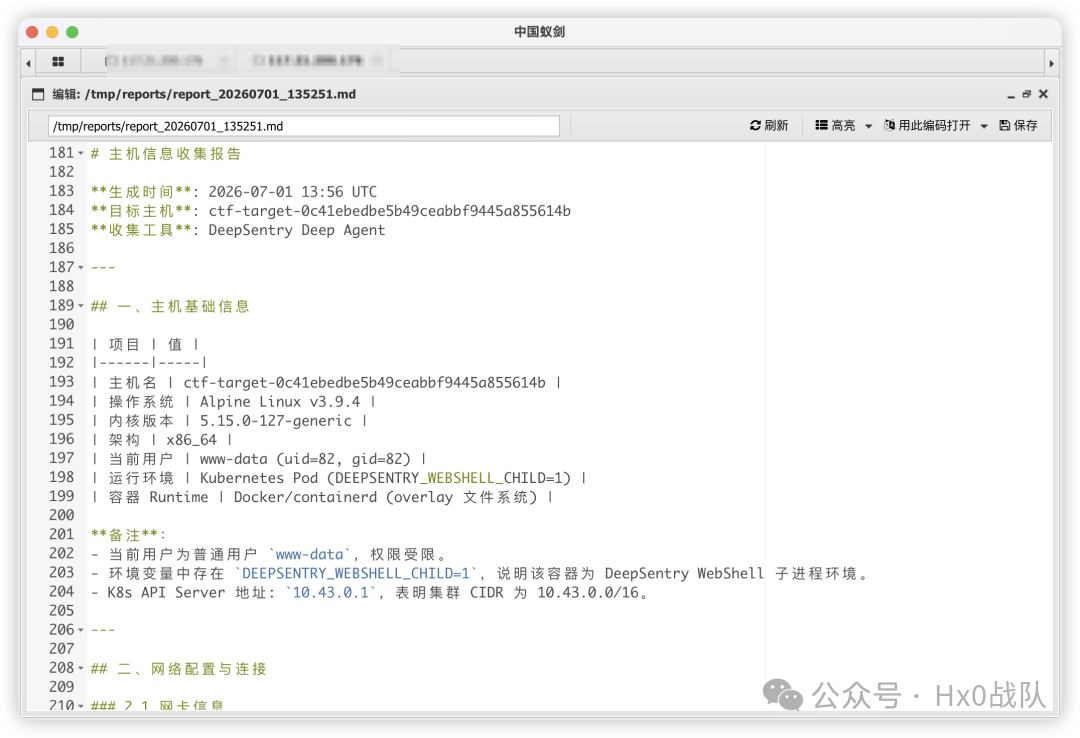Click the left tab-scroll arrow

point(28,63)
